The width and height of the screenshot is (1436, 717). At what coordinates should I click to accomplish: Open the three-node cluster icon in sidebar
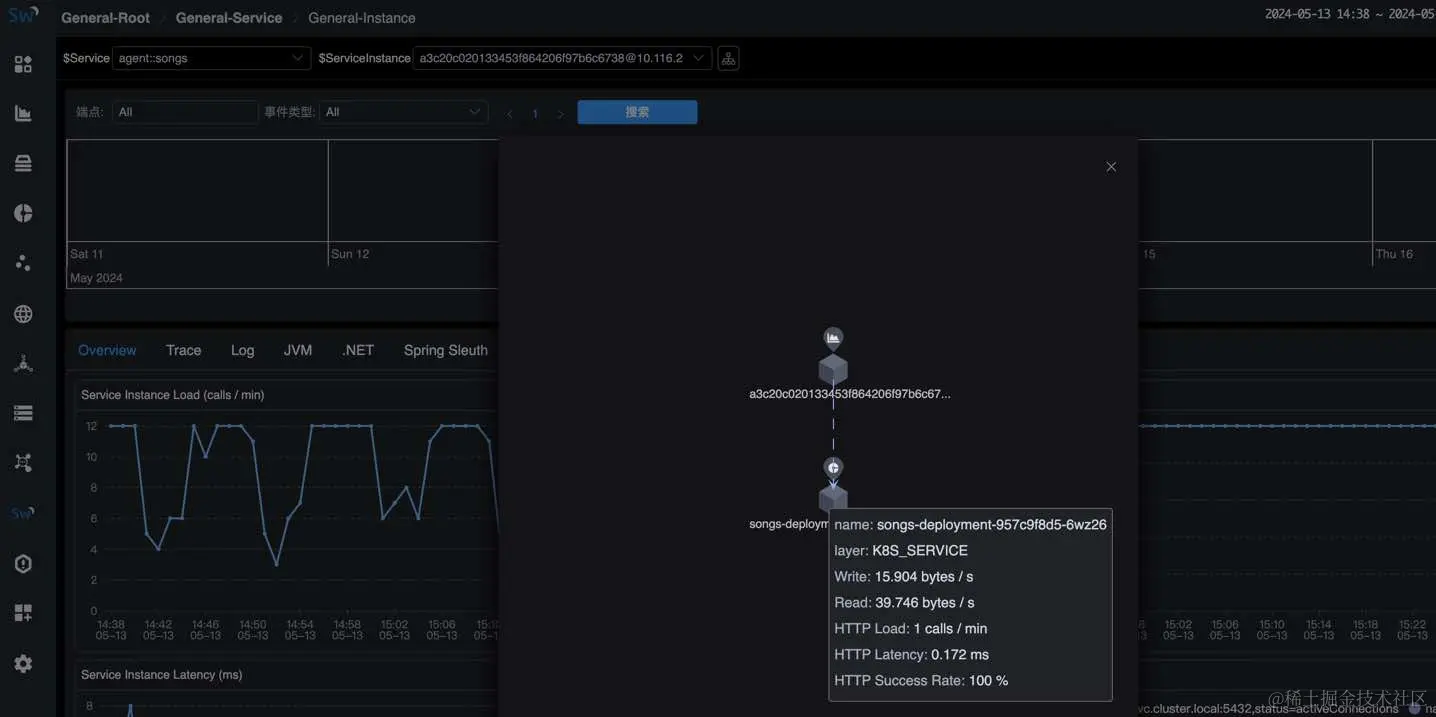23,363
